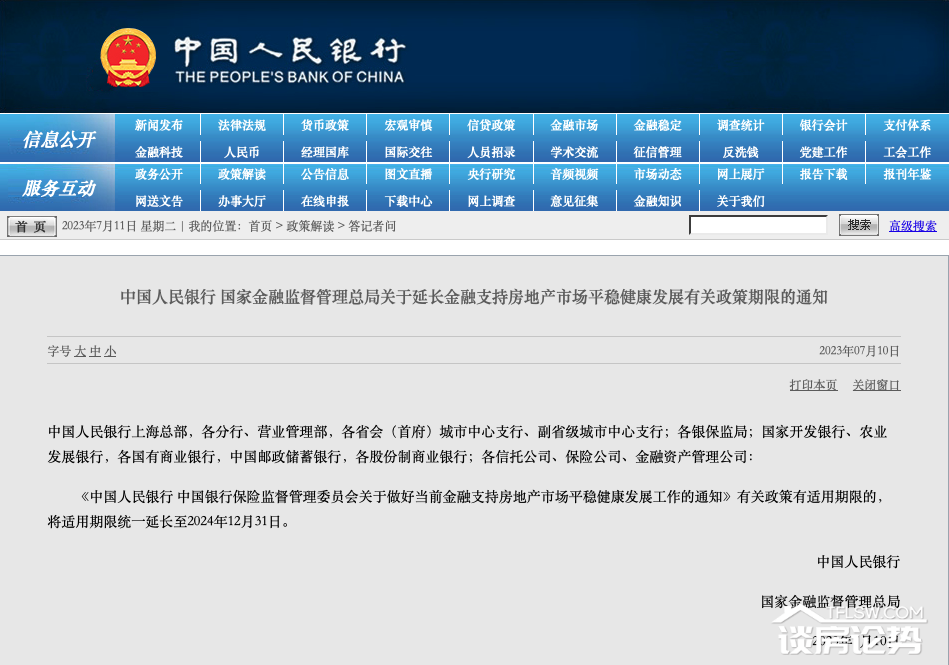Visit the 网上展厅 section
The height and width of the screenshot is (665, 949).
[x=740, y=174]
